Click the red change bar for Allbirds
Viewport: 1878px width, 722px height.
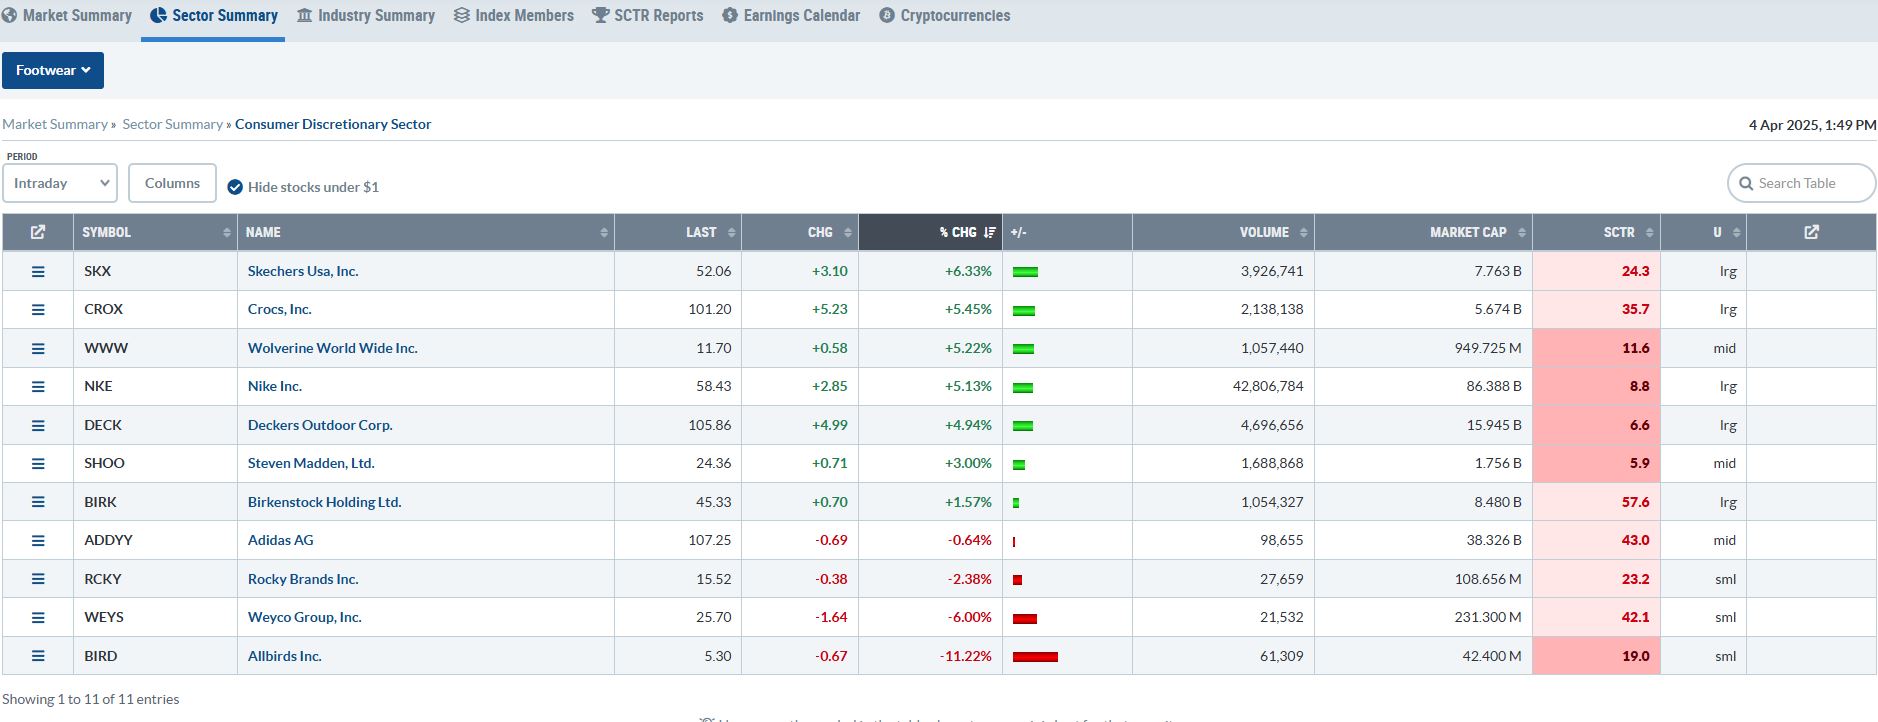tap(1035, 657)
